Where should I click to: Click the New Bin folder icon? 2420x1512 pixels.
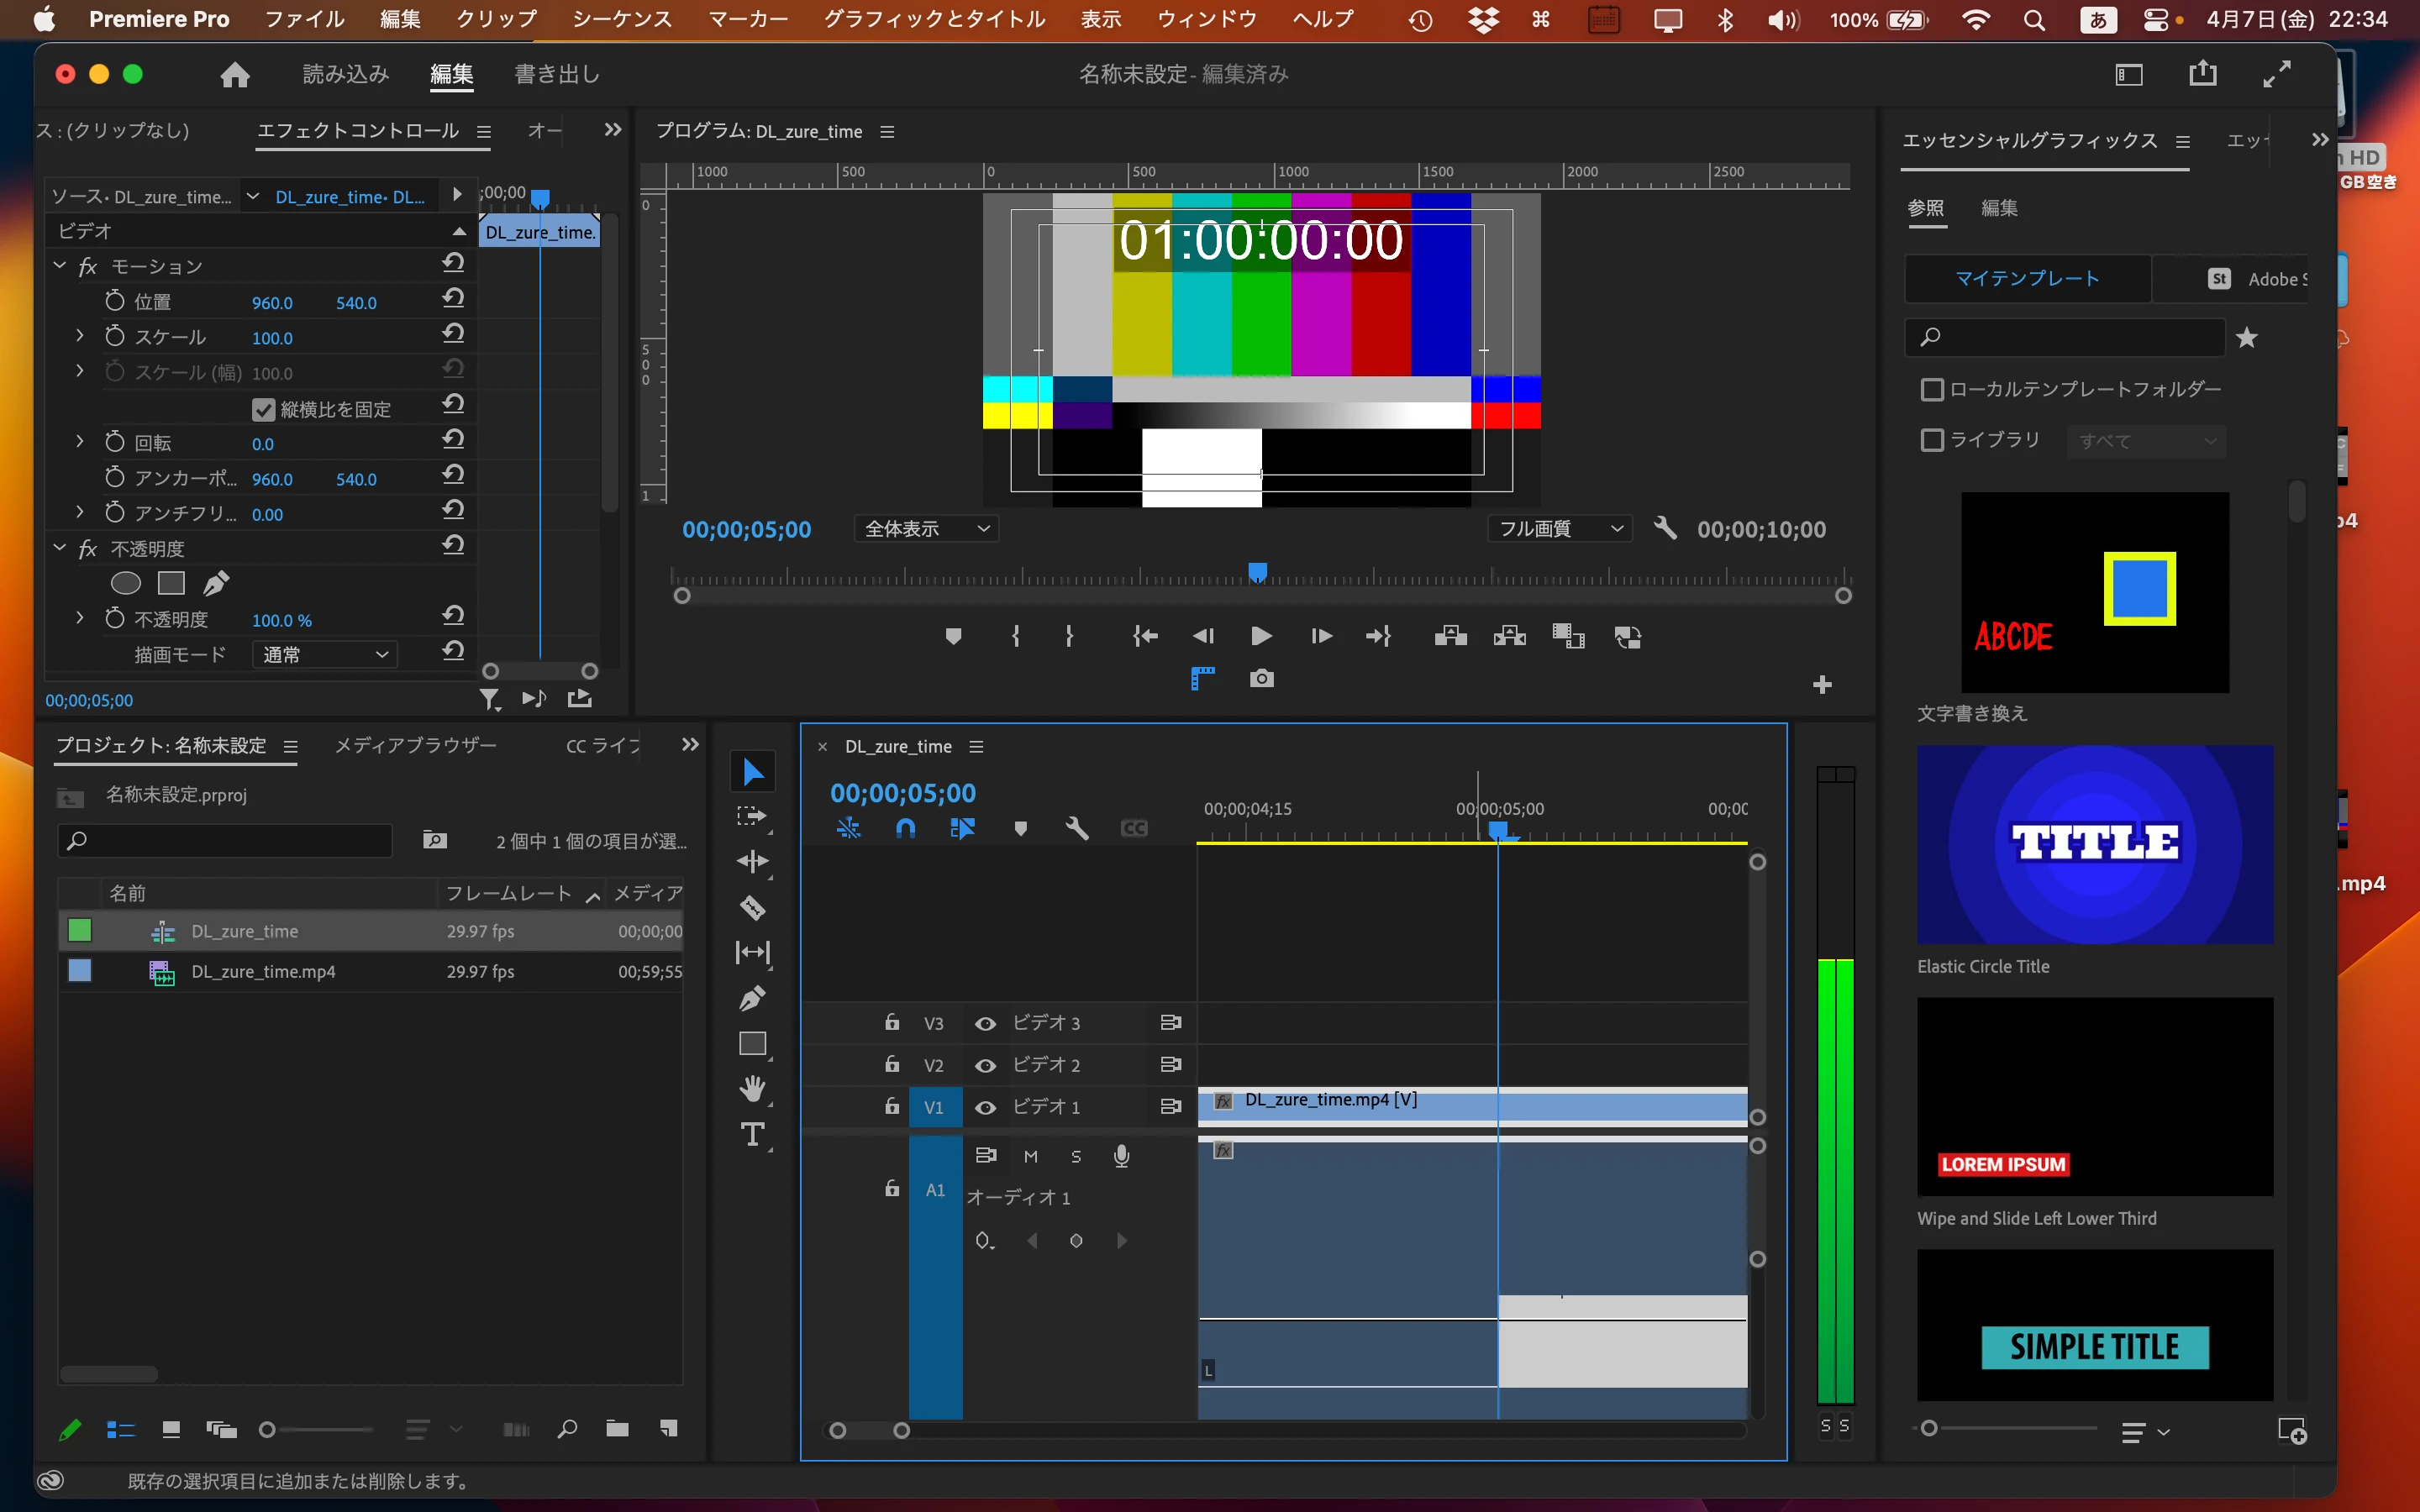[x=617, y=1429]
